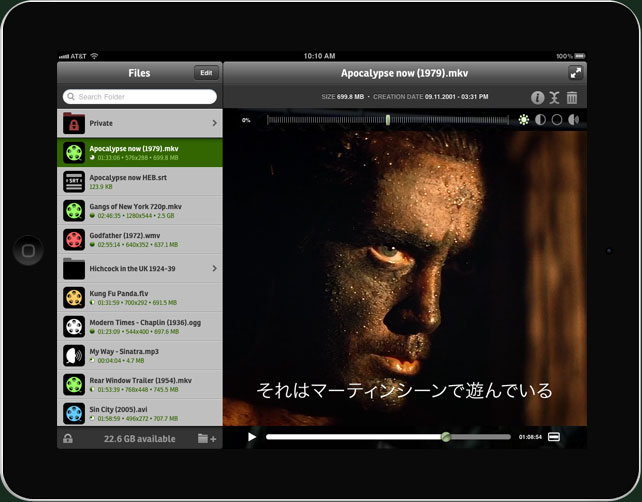The image size is (642, 502).
Task: Click the lock icon in bottom bar
Action: click(x=67, y=438)
